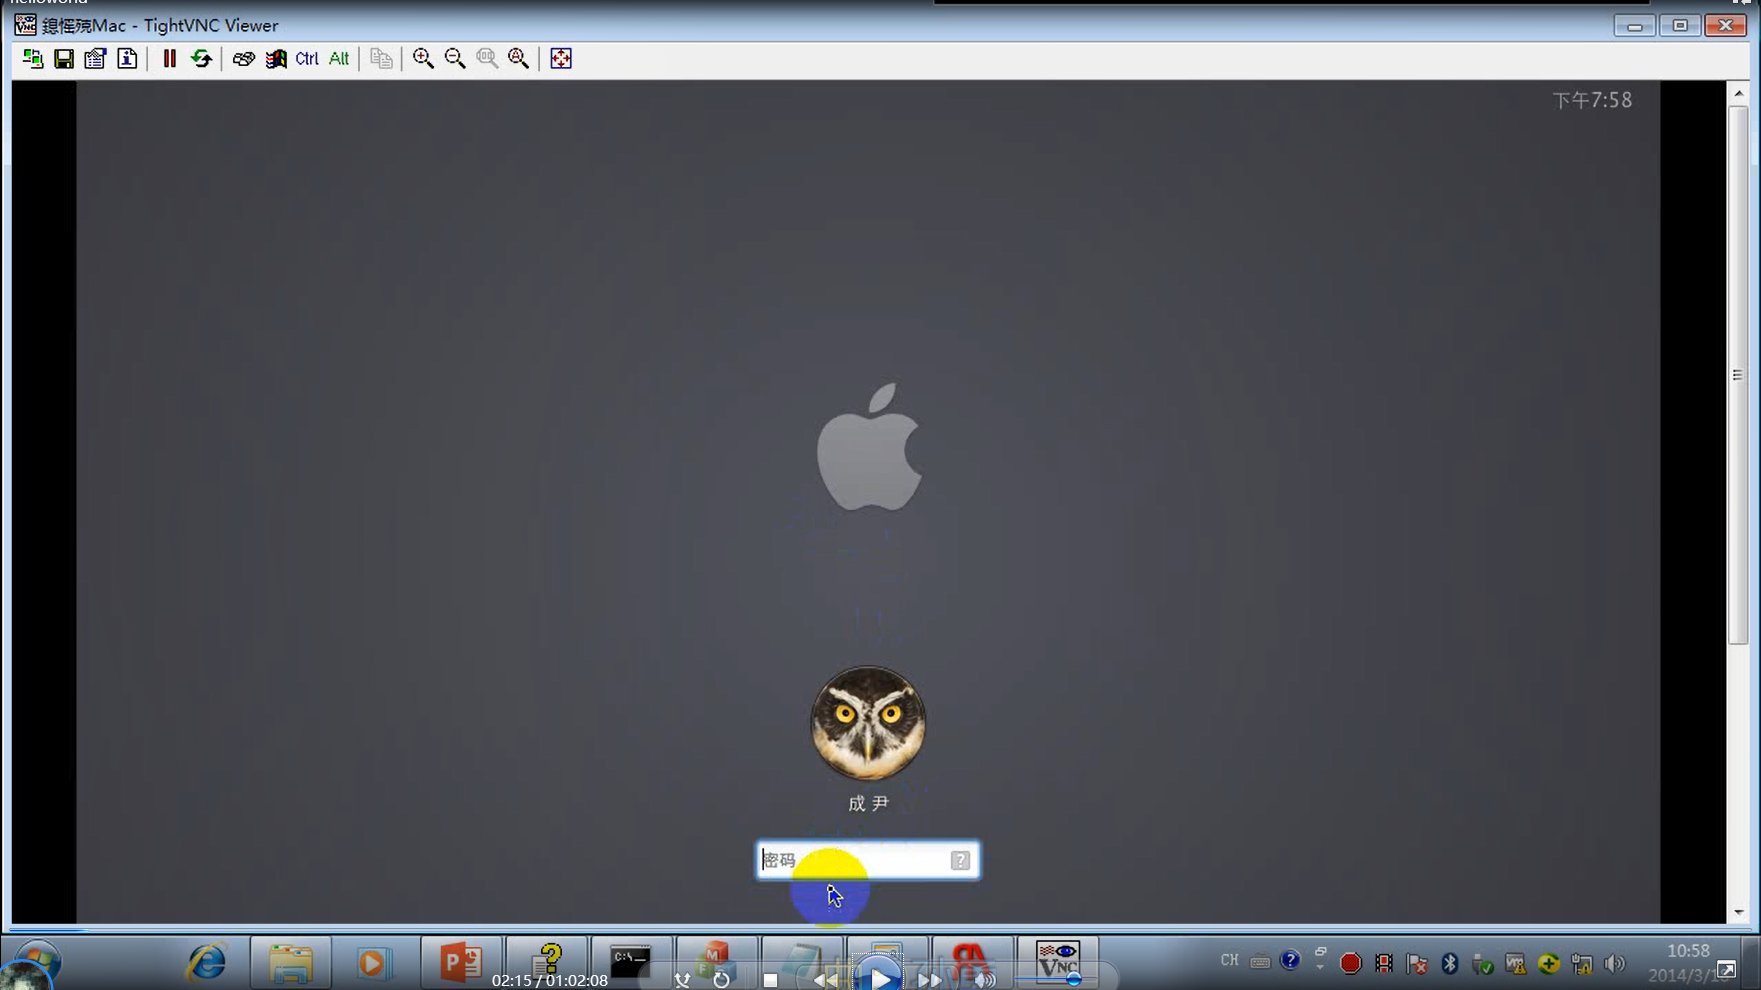Open Internet Explorer from taskbar
1761x990 pixels.
click(207, 962)
